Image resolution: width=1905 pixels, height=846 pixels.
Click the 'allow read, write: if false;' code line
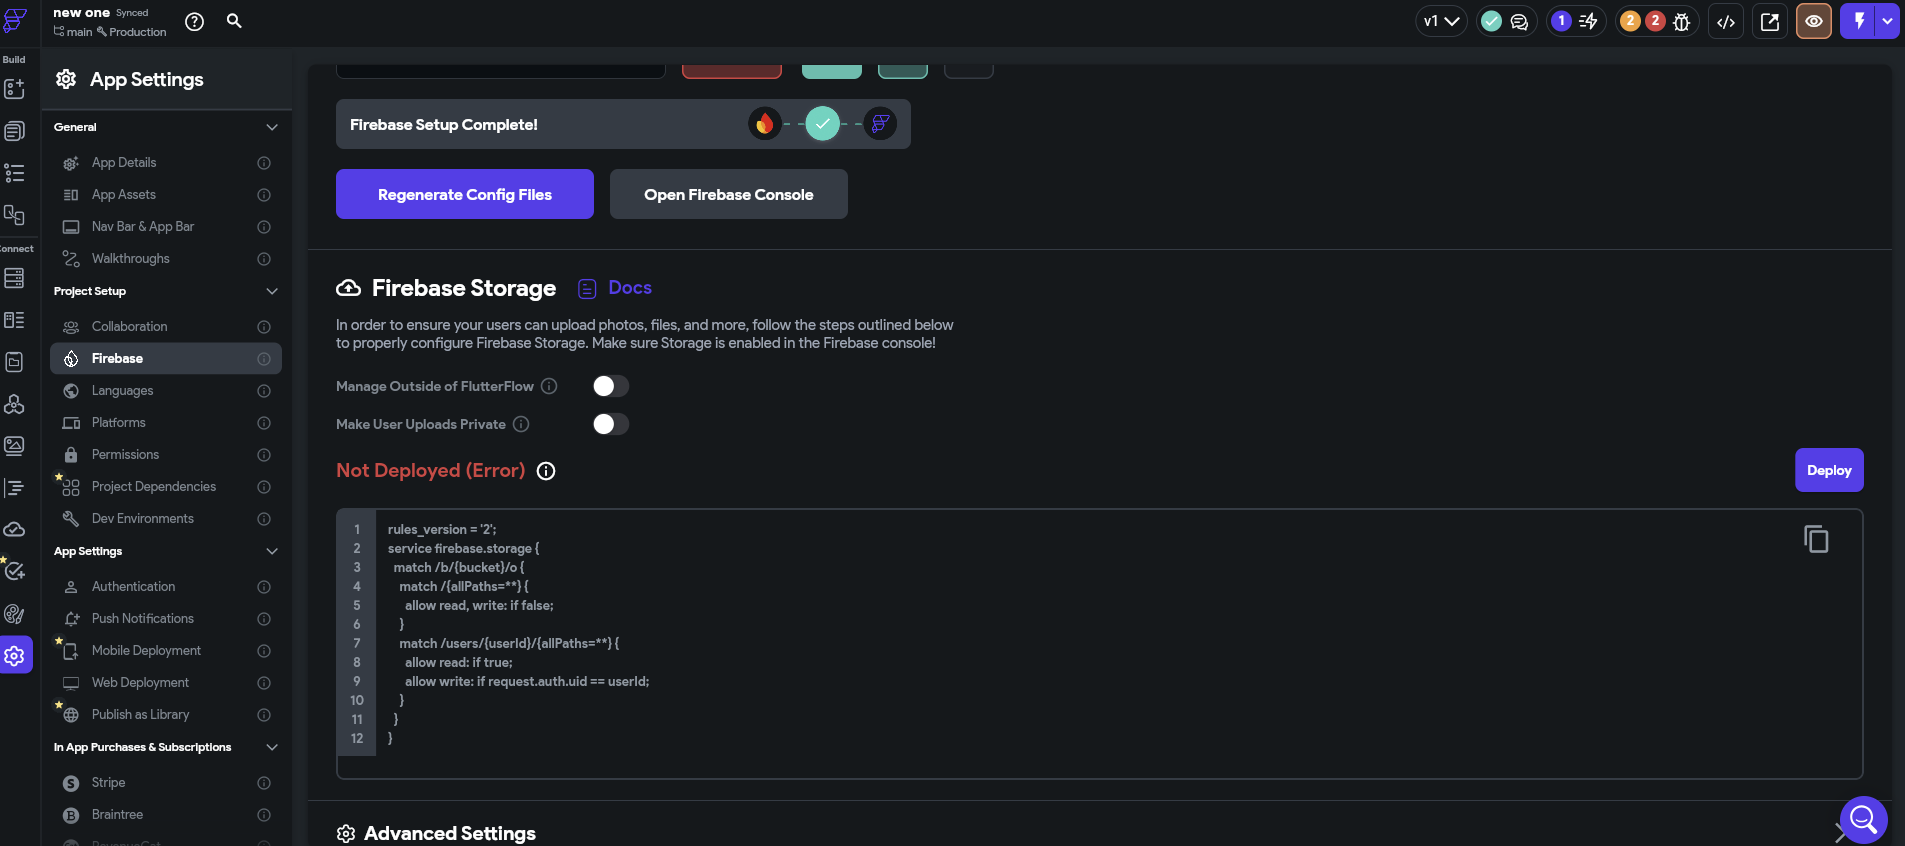(479, 606)
